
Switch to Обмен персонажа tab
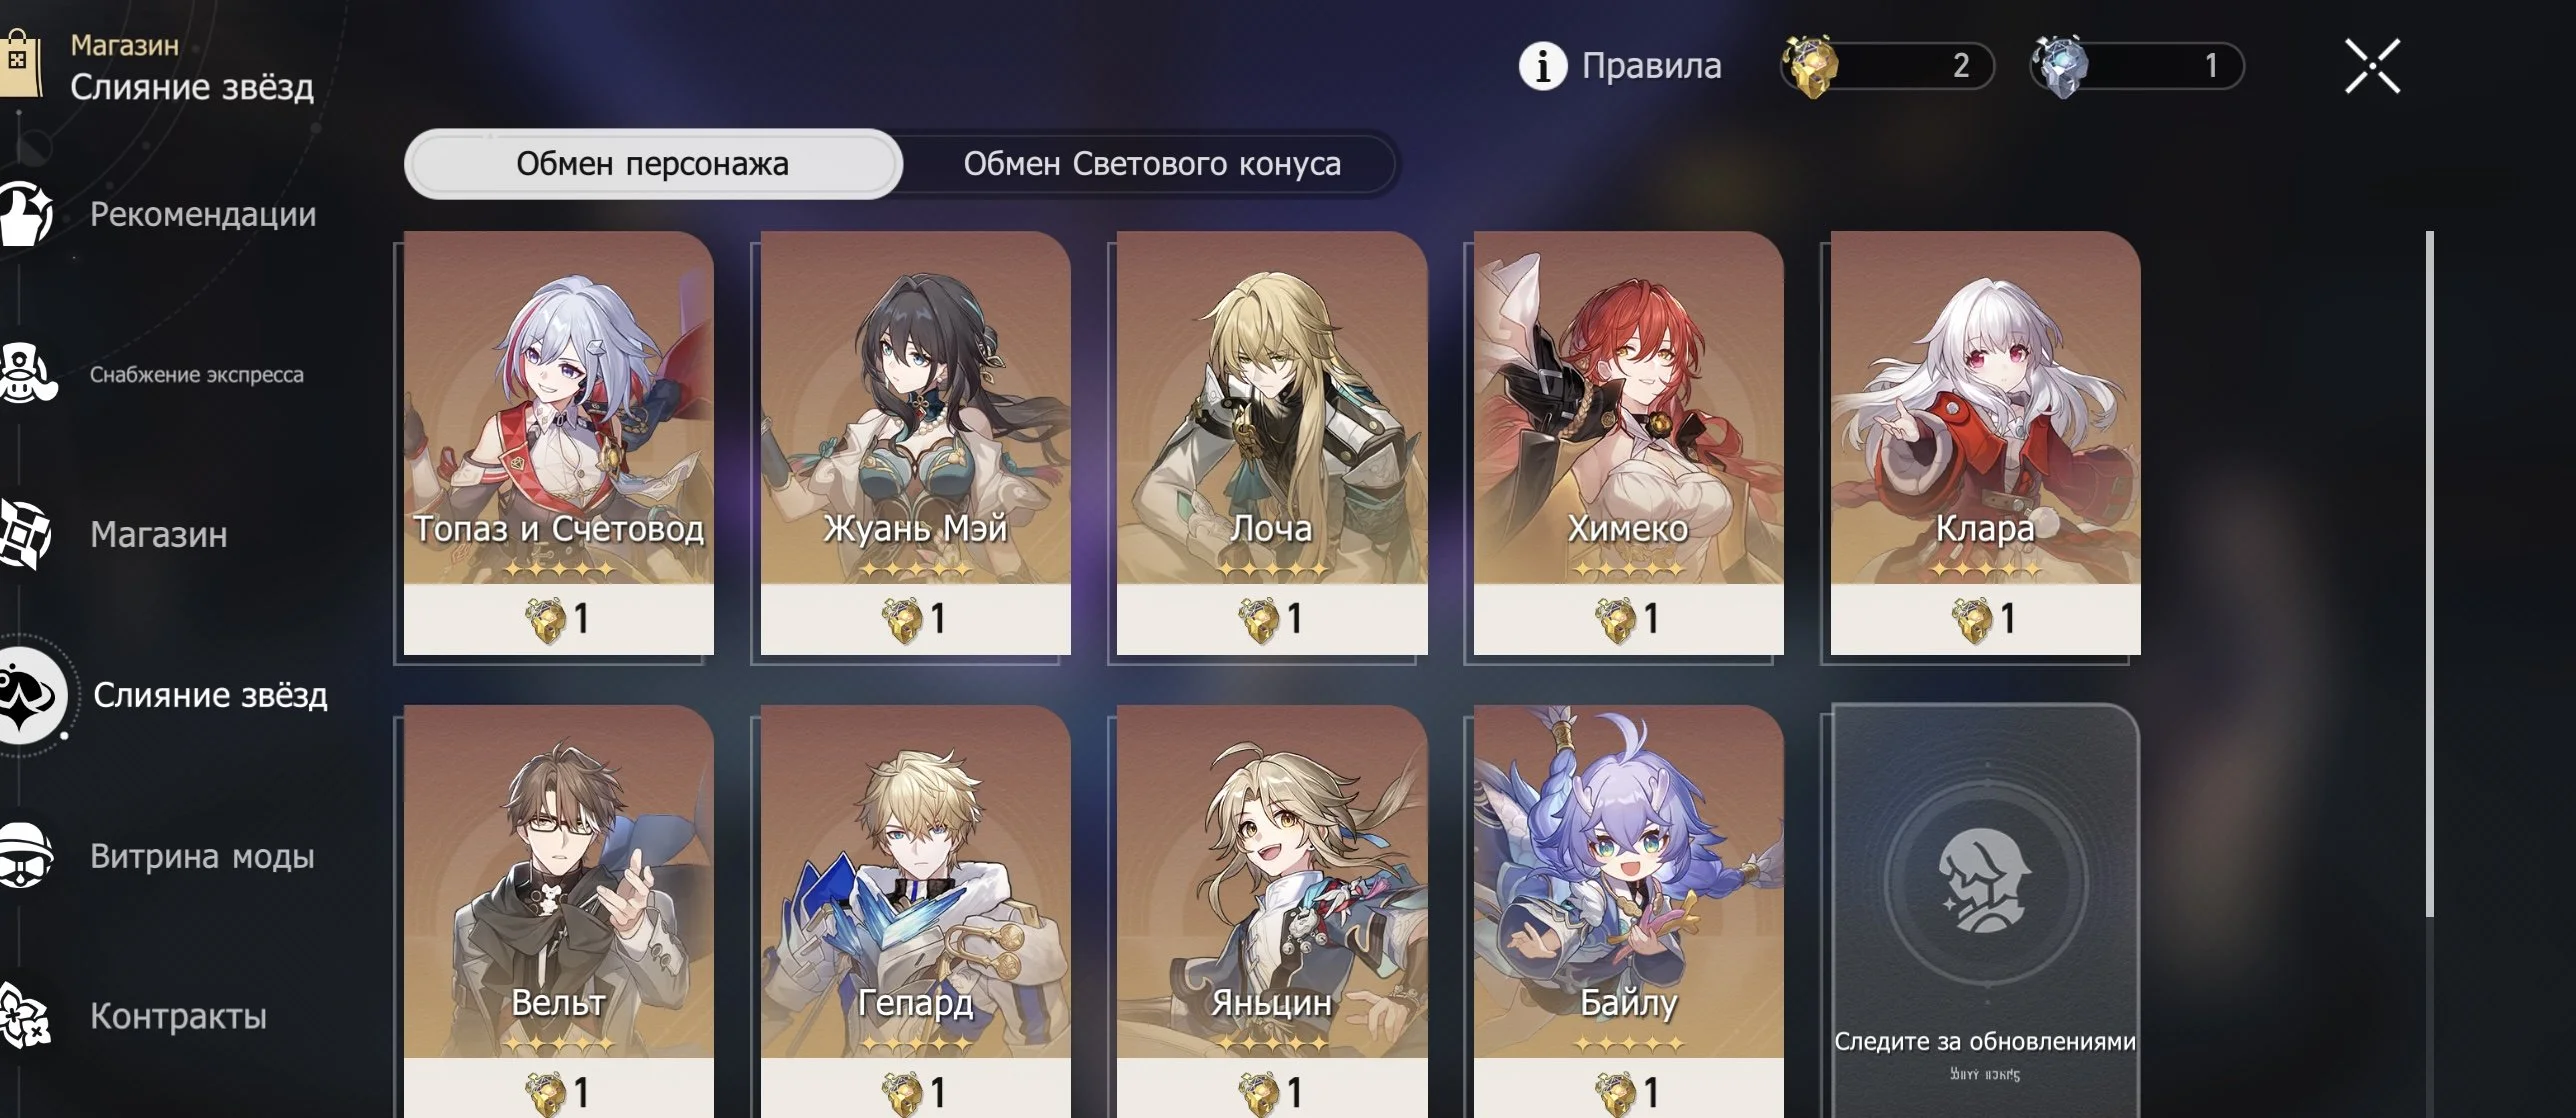pos(653,163)
